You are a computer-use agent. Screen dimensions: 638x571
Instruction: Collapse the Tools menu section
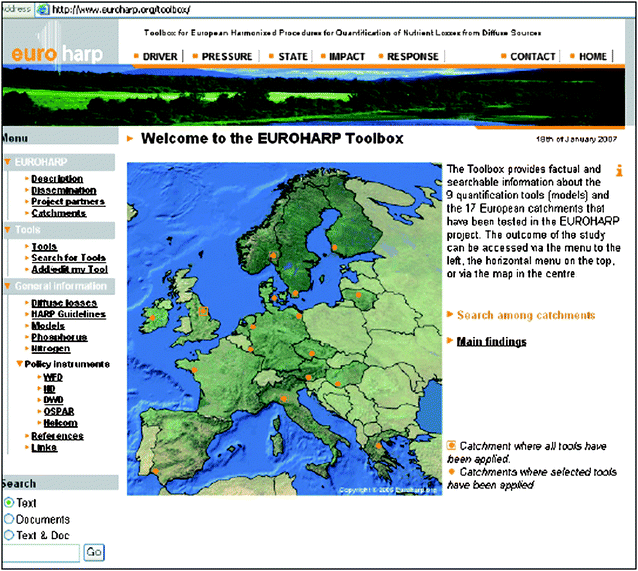click(x=7, y=230)
